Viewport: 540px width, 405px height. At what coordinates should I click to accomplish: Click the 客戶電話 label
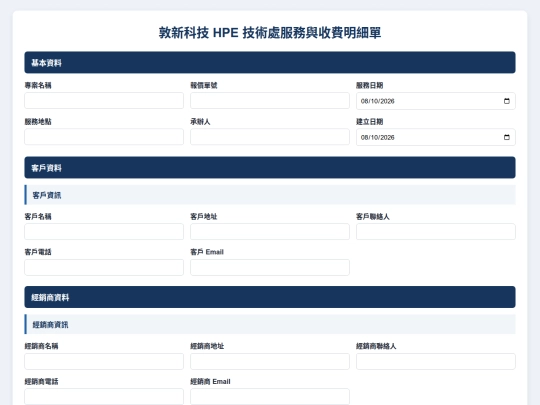point(38,252)
